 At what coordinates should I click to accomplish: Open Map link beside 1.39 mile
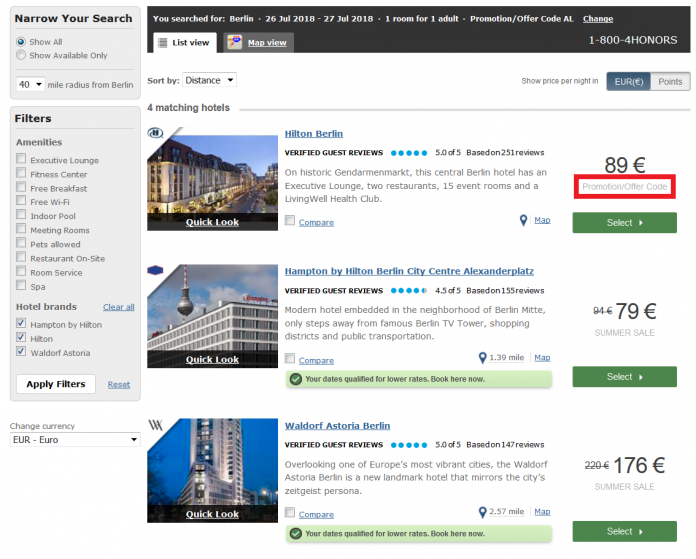pyautogui.click(x=542, y=358)
